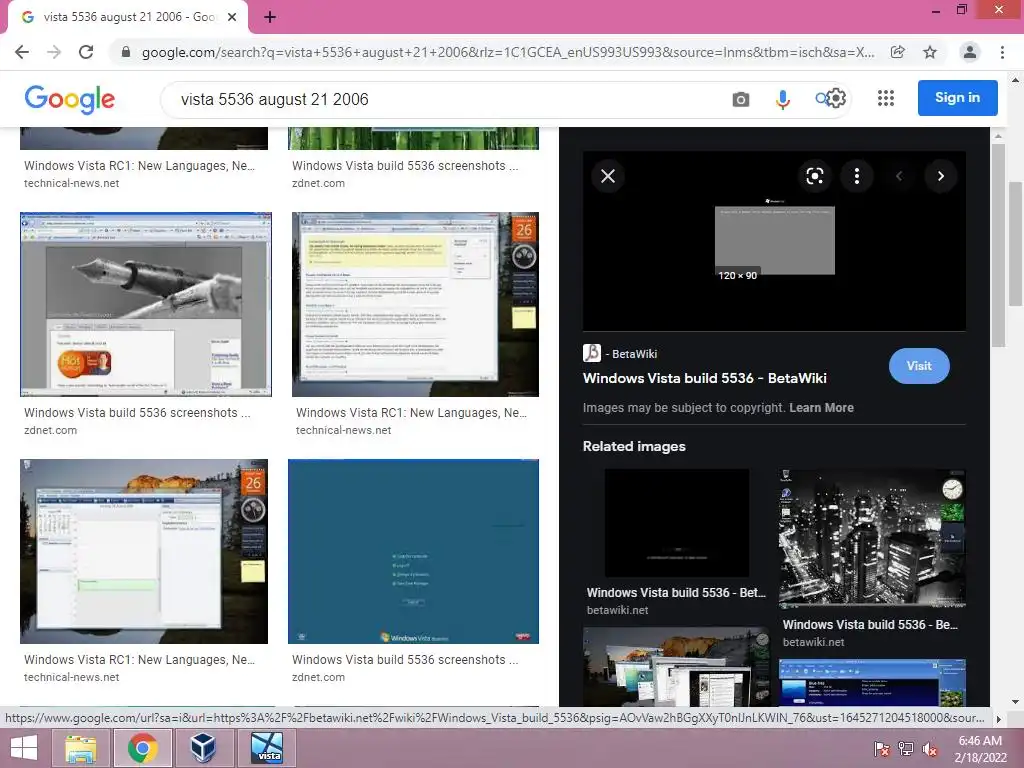The width and height of the screenshot is (1024, 768).
Task: Open the BetaWiki source link
Action: pos(620,353)
